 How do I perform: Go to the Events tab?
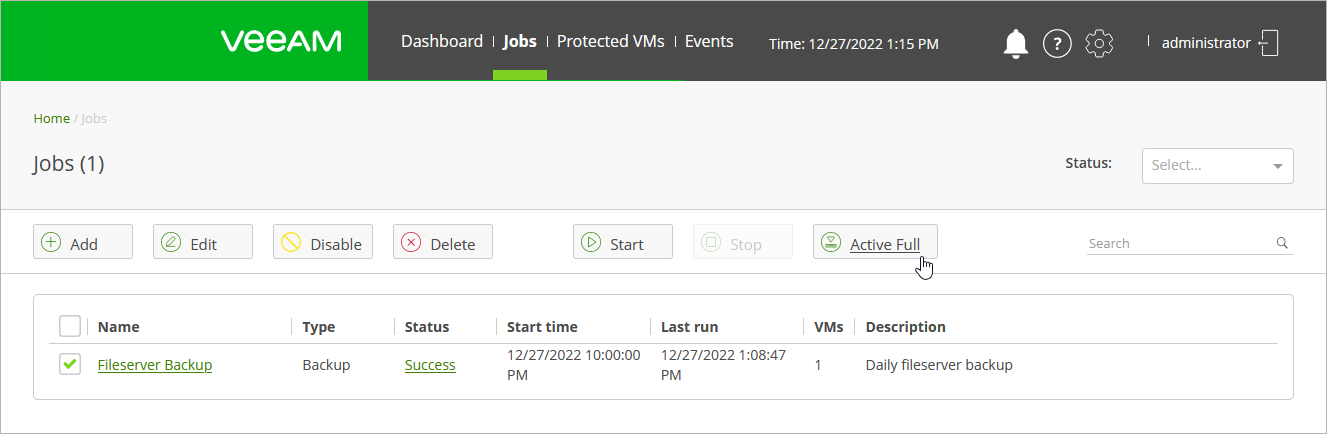tap(709, 42)
